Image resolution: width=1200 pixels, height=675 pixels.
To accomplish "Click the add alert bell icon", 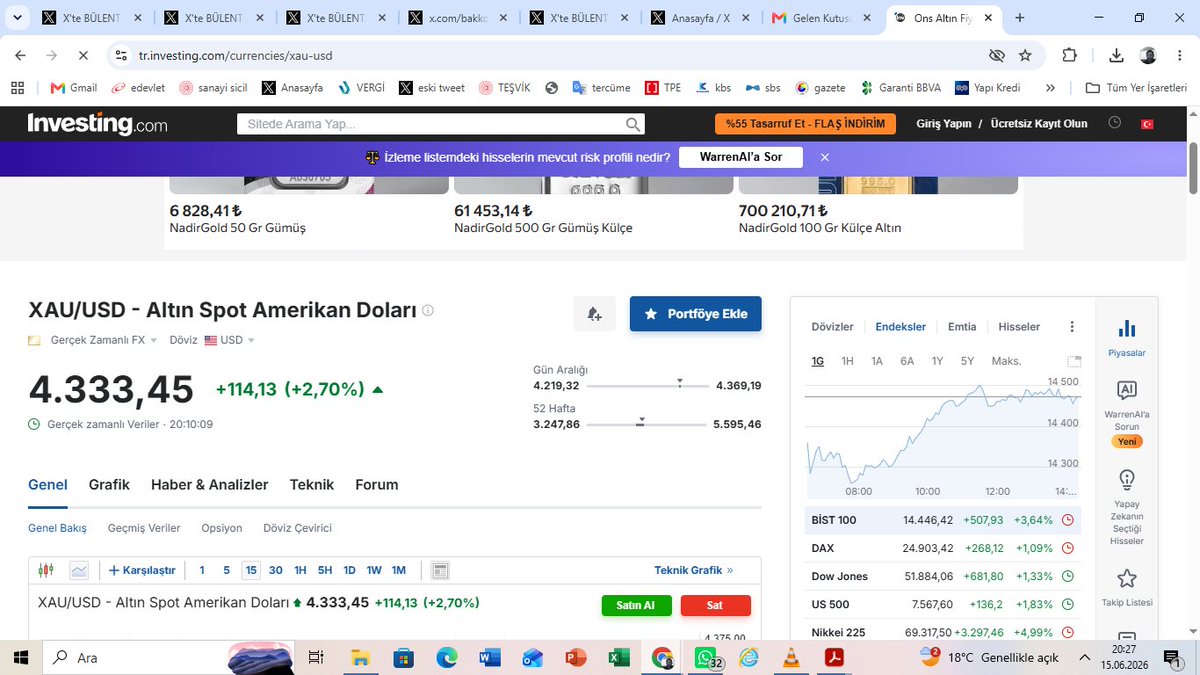I will tap(595, 314).
